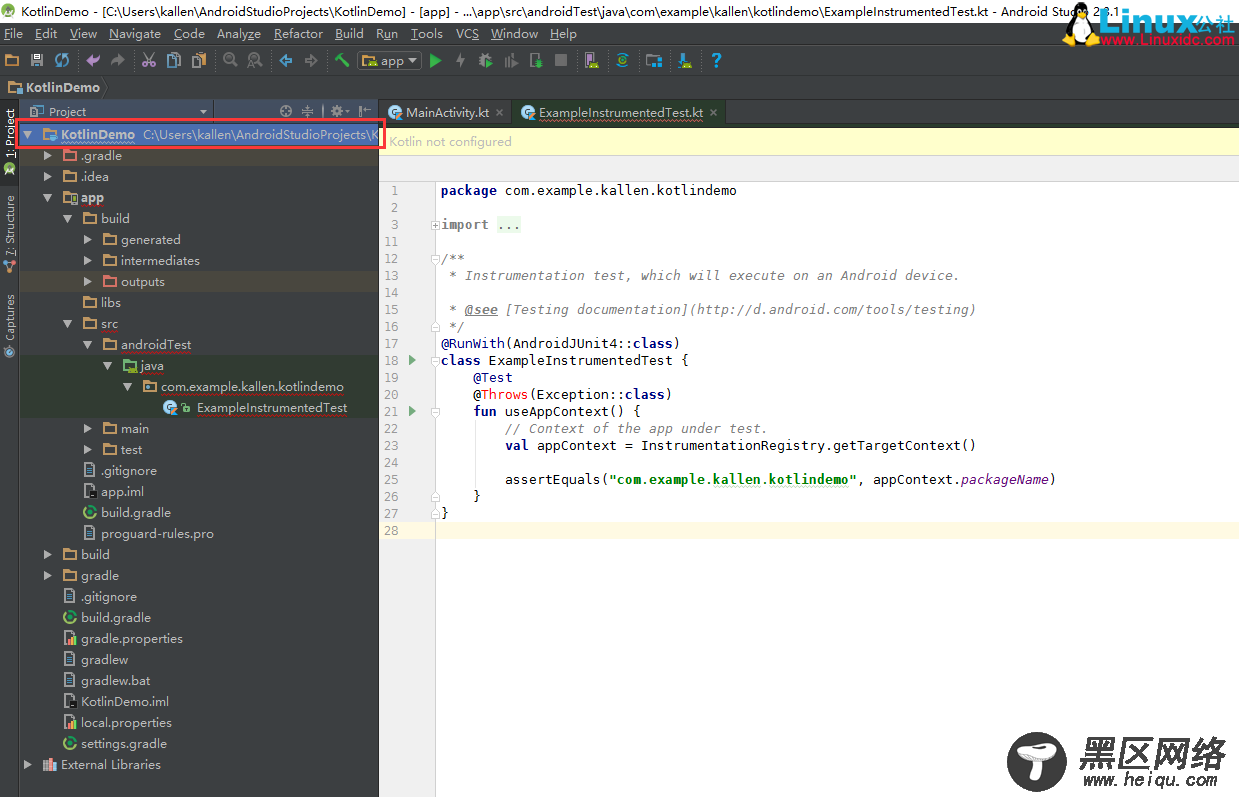
Task: Run useAppContext test from gutter arrow
Action: tap(412, 411)
